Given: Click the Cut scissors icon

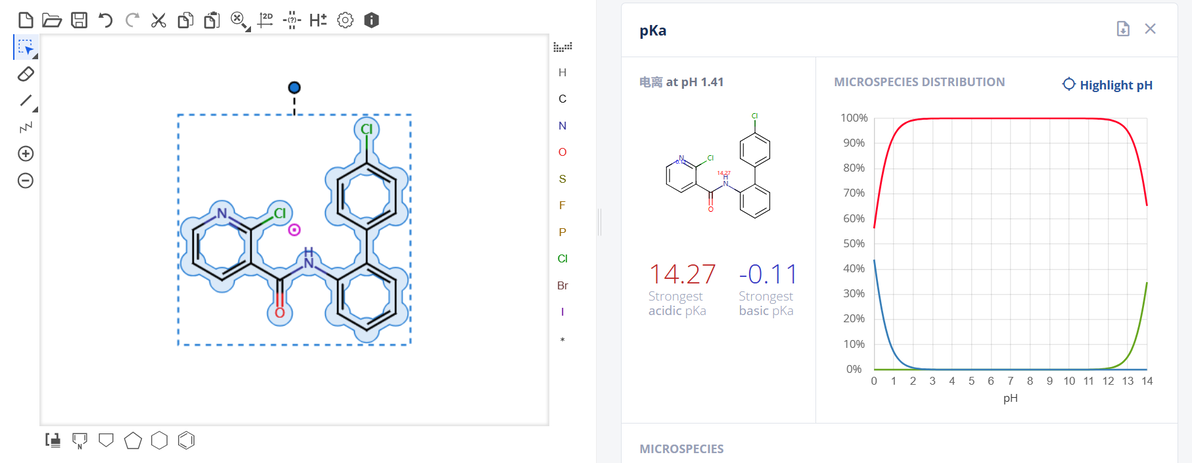Looking at the screenshot, I should [x=158, y=20].
